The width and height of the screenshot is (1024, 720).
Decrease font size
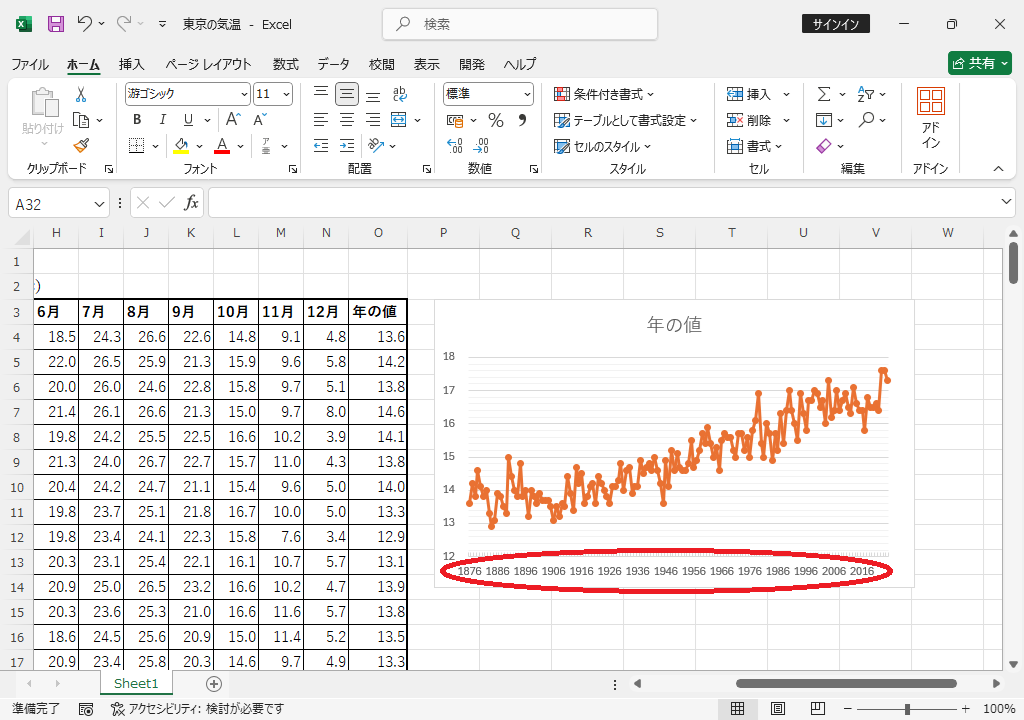[260, 120]
